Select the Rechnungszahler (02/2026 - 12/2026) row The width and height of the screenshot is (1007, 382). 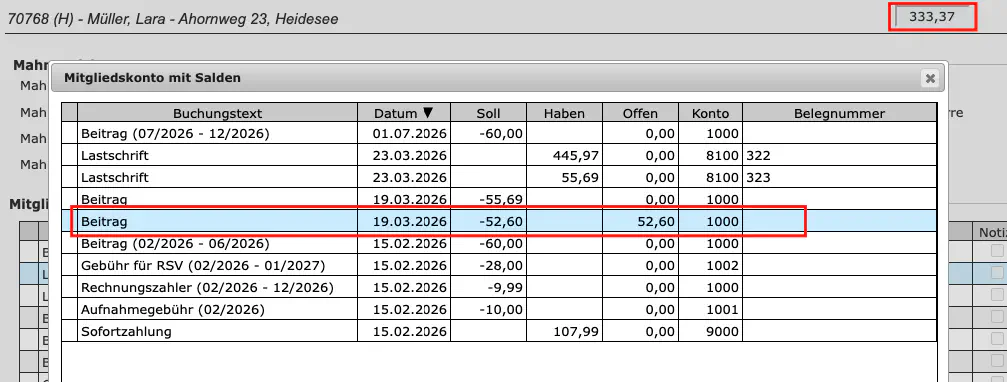(498, 288)
